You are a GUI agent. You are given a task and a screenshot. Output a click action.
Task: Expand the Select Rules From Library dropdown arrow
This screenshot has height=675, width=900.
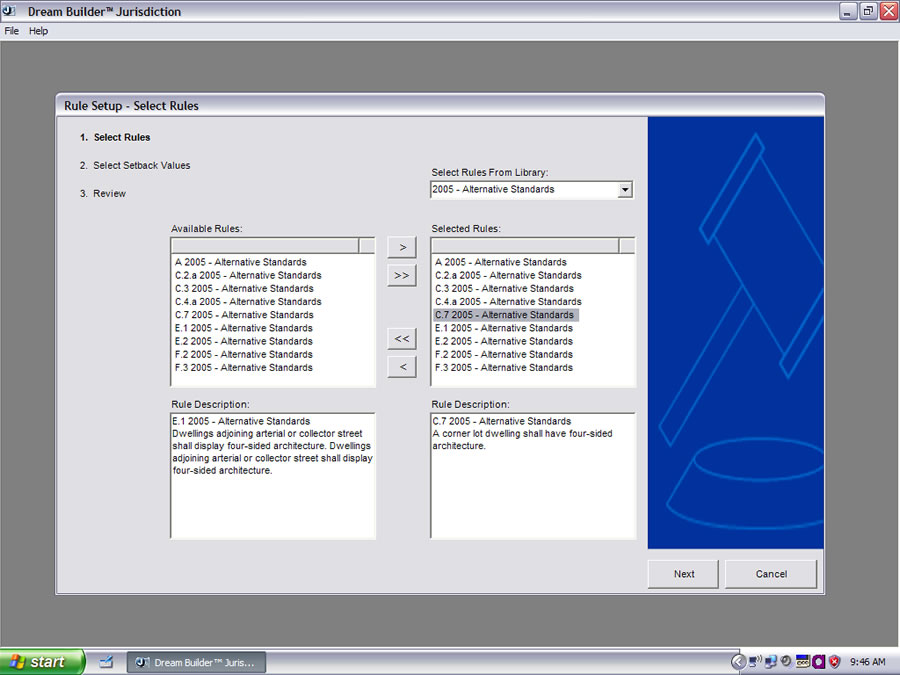click(625, 189)
